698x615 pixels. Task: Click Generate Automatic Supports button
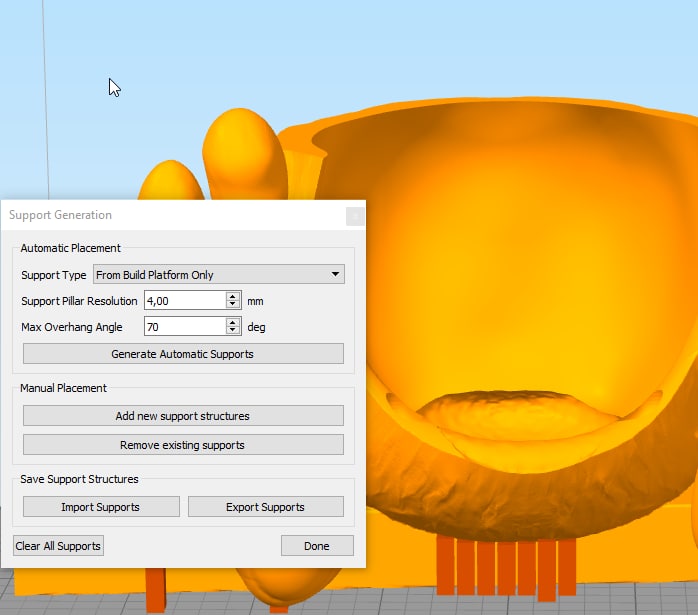183,354
